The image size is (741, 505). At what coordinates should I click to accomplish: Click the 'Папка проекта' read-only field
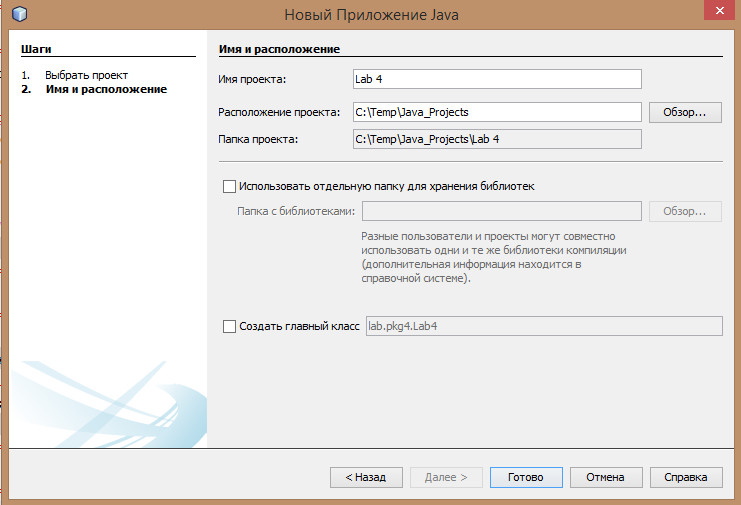[497, 139]
